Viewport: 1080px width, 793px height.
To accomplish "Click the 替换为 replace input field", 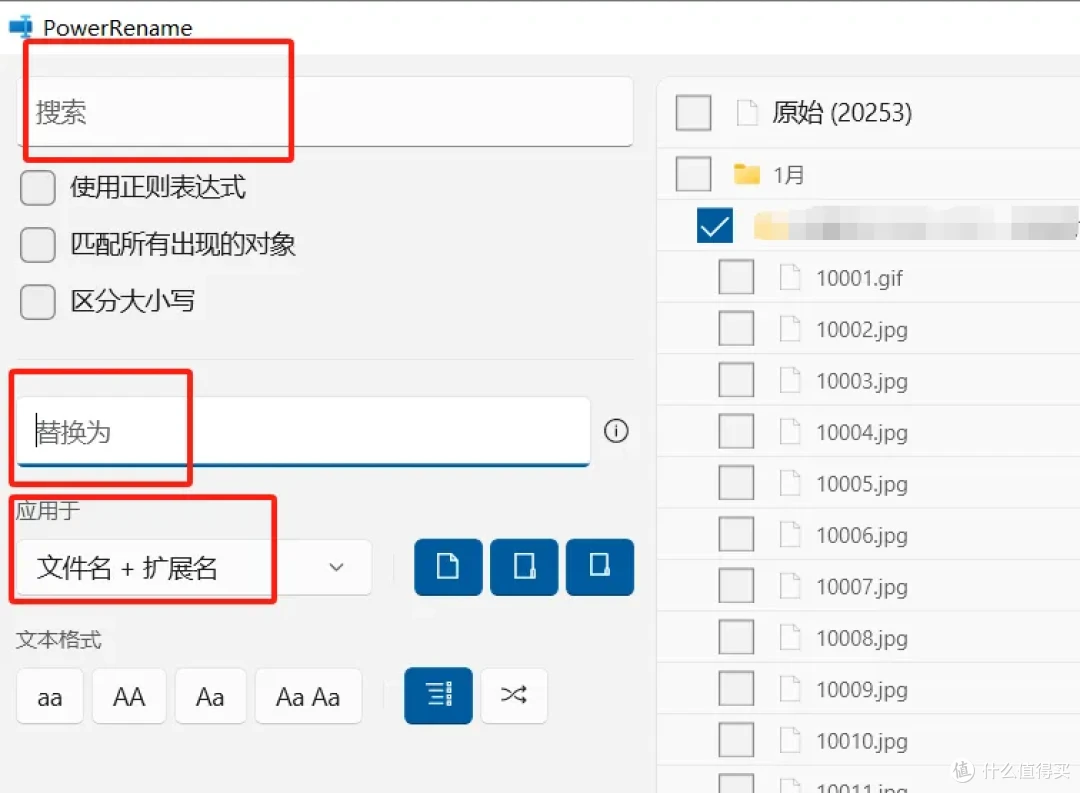I will tap(304, 431).
